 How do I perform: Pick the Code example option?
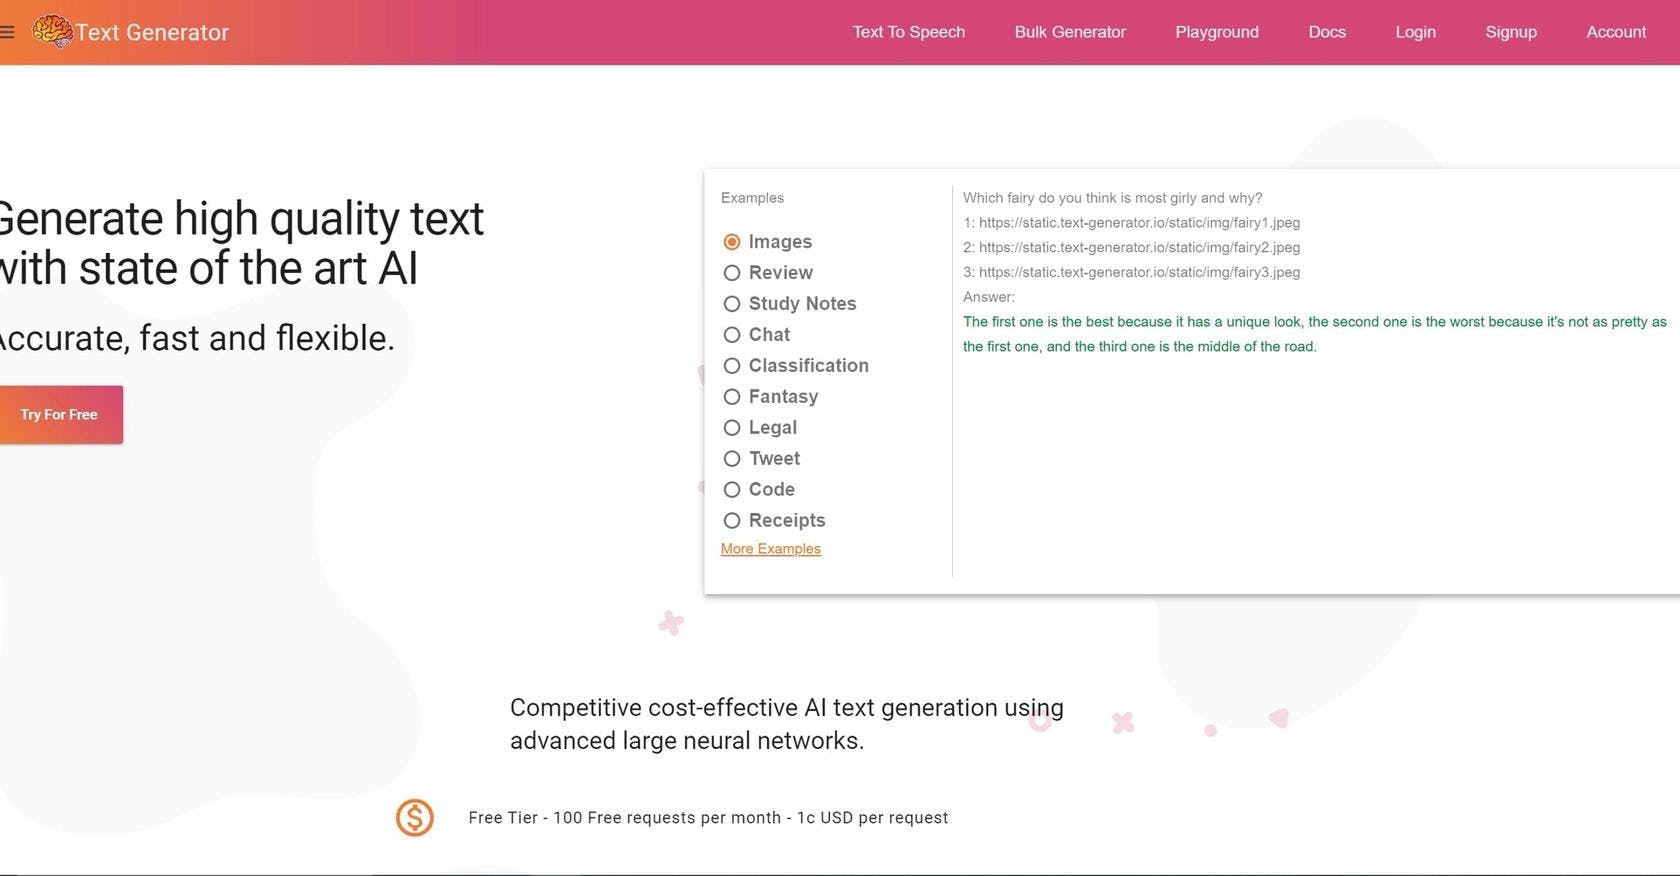[732, 490]
